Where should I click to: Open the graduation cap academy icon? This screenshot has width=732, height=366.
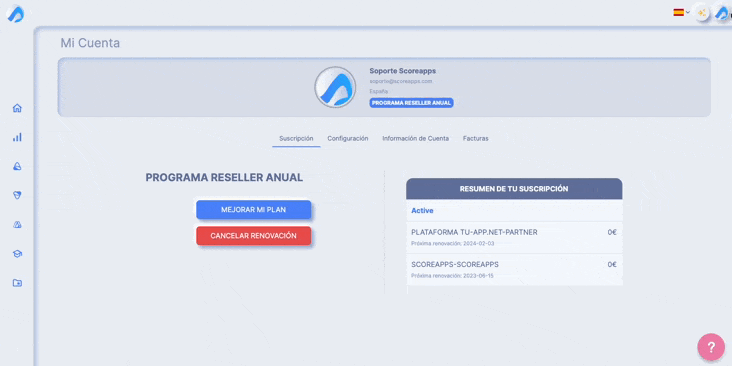point(17,254)
